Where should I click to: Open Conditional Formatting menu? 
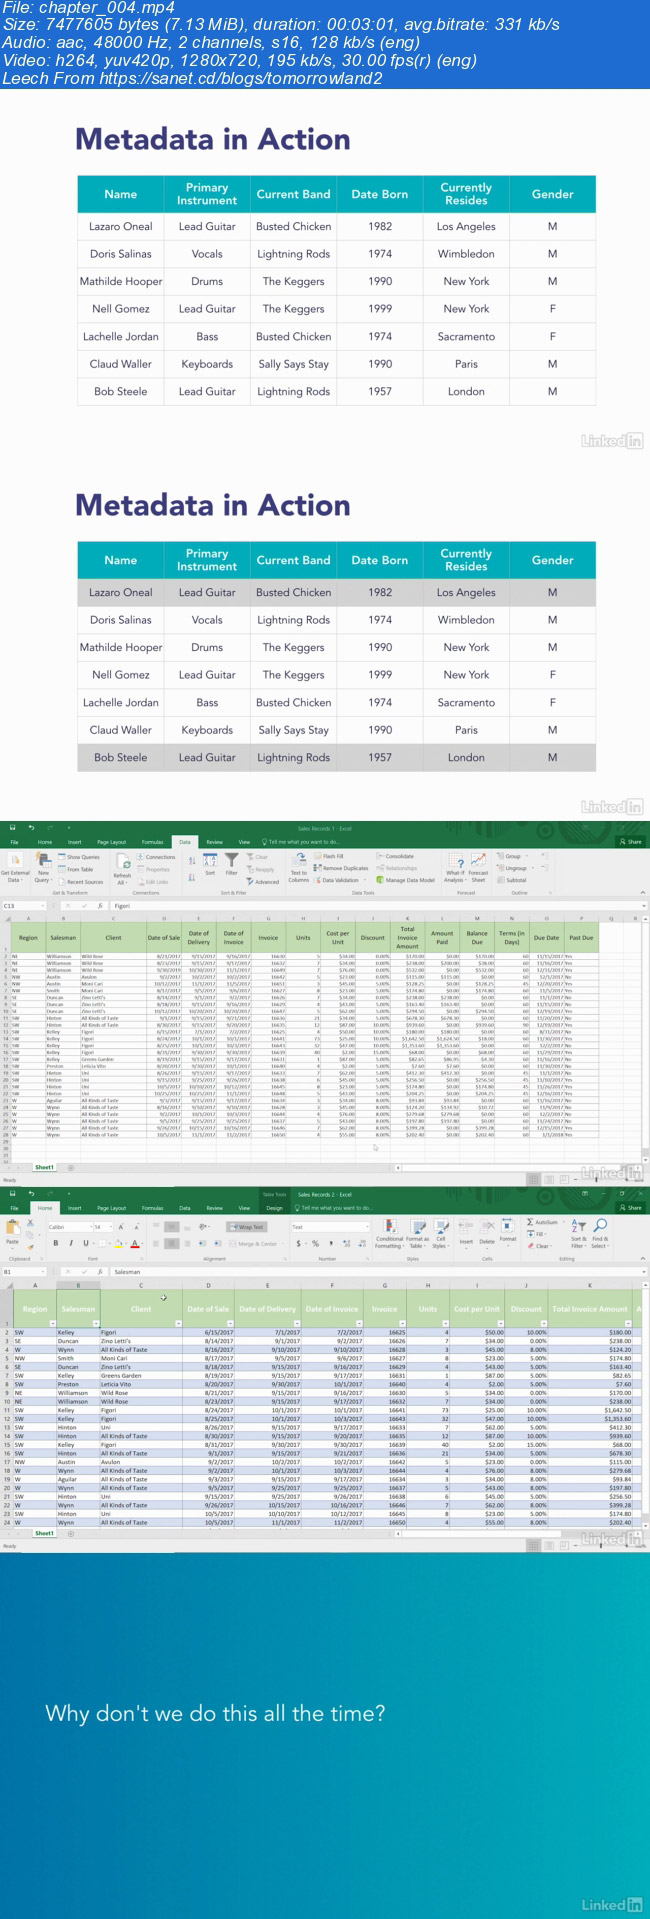(x=389, y=1233)
